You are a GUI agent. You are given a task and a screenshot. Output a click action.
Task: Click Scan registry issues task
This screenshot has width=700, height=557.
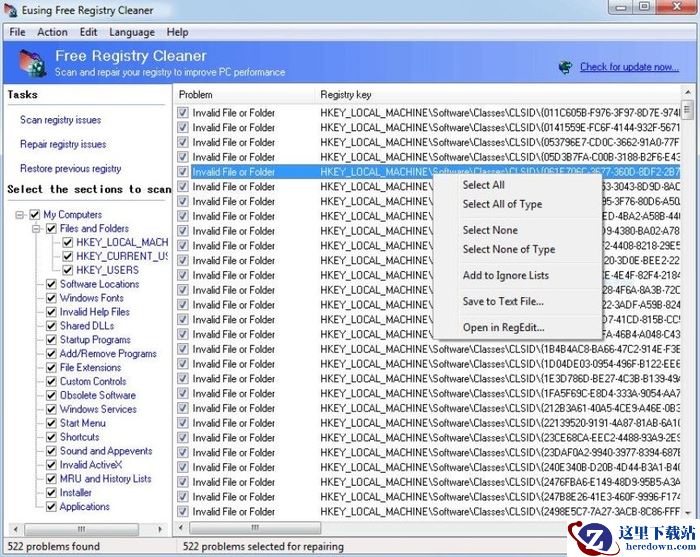60,120
